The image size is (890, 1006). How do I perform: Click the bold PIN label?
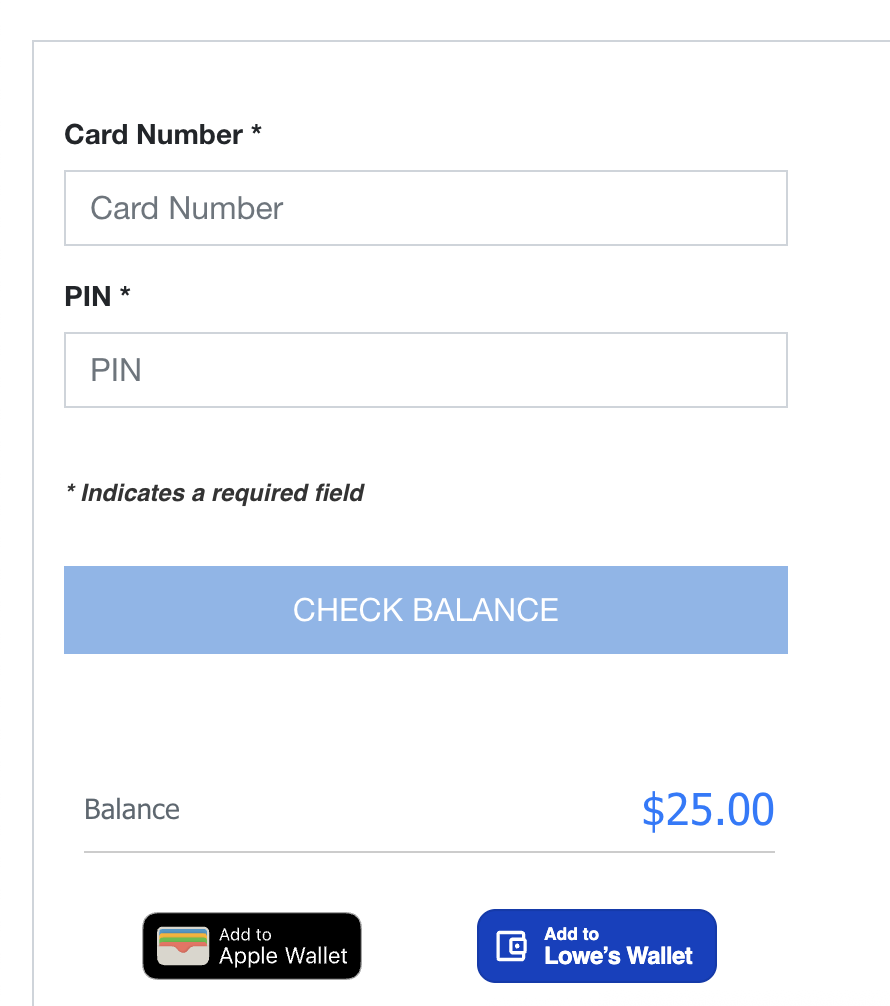(88, 297)
